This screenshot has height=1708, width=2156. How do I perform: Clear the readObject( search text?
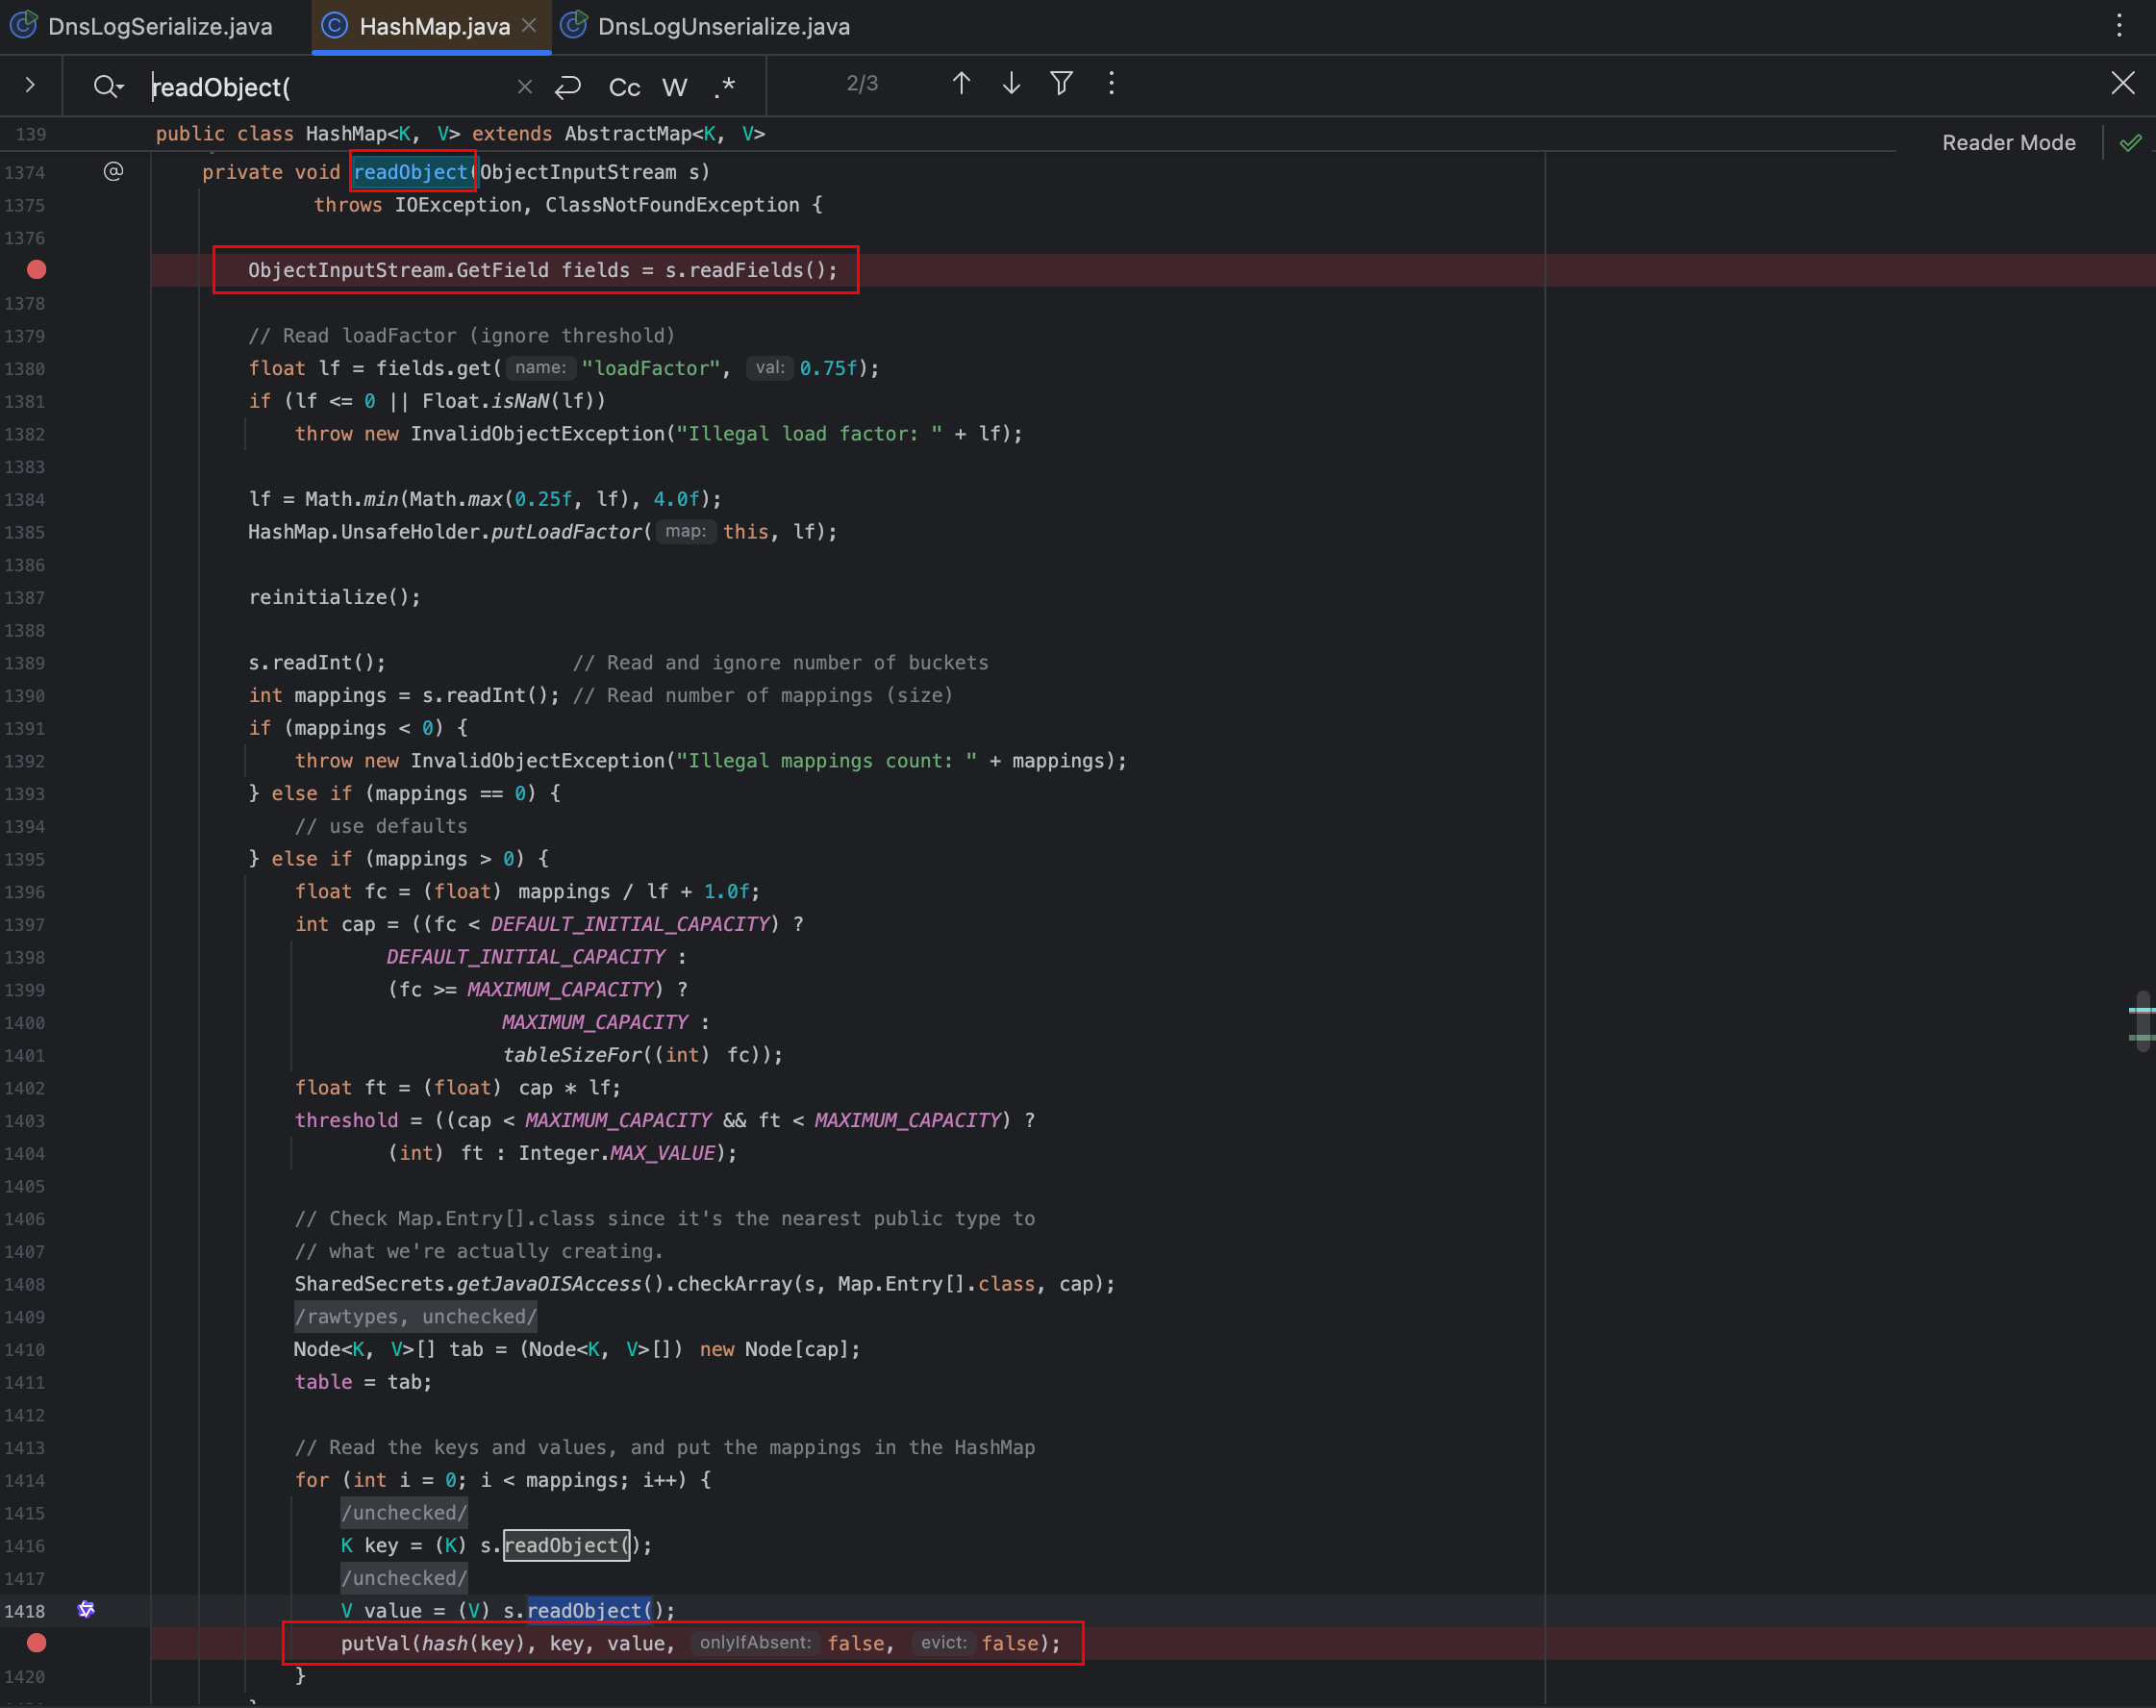click(524, 87)
